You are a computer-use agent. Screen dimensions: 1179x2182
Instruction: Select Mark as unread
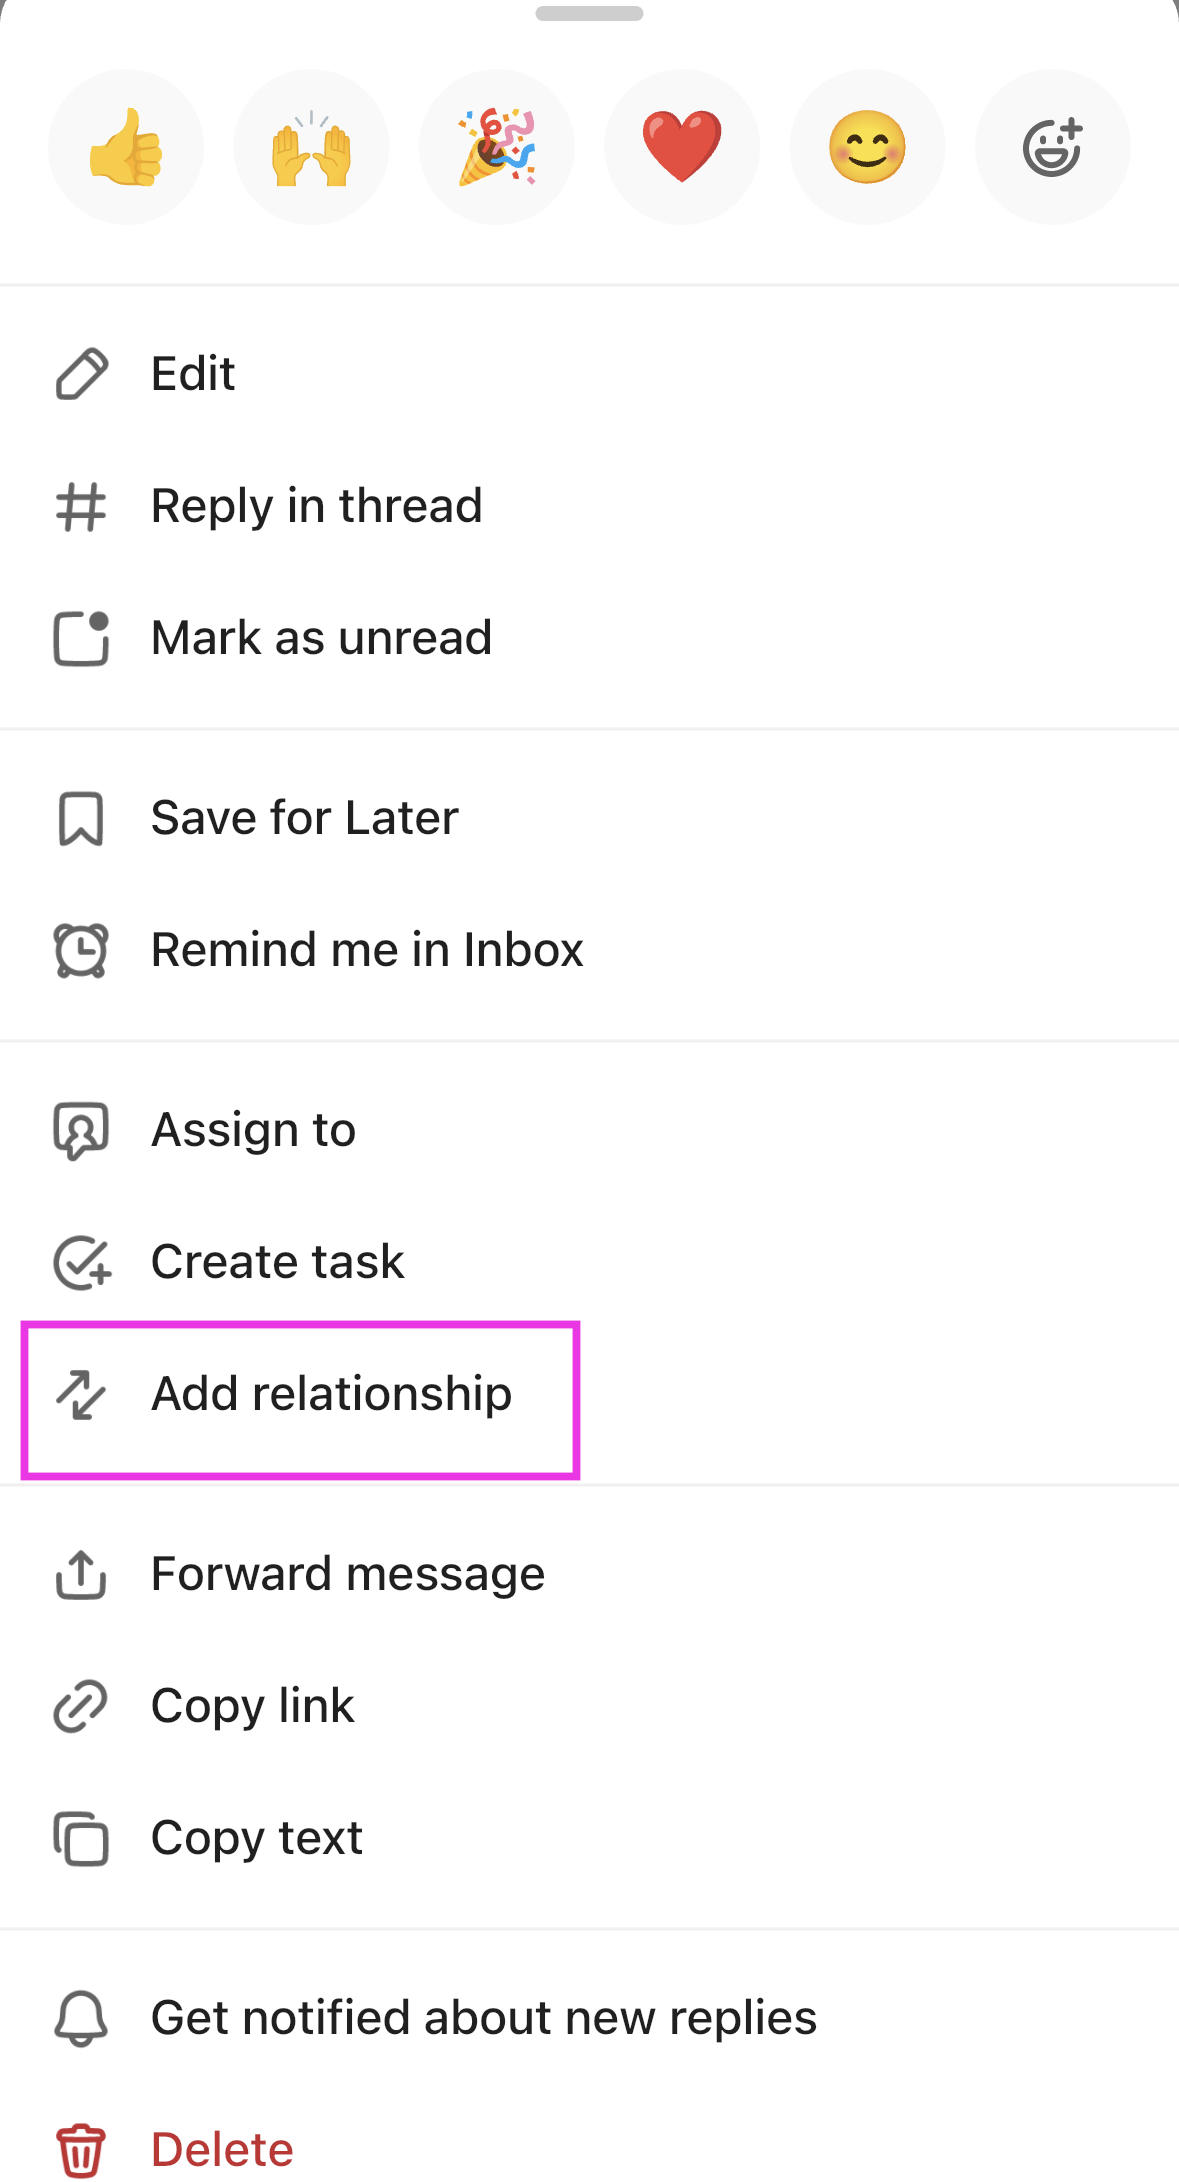click(x=321, y=638)
